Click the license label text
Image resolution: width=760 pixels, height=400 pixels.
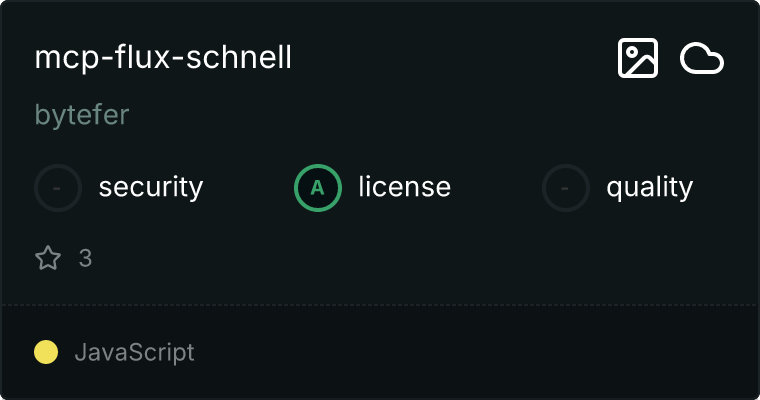(404, 187)
